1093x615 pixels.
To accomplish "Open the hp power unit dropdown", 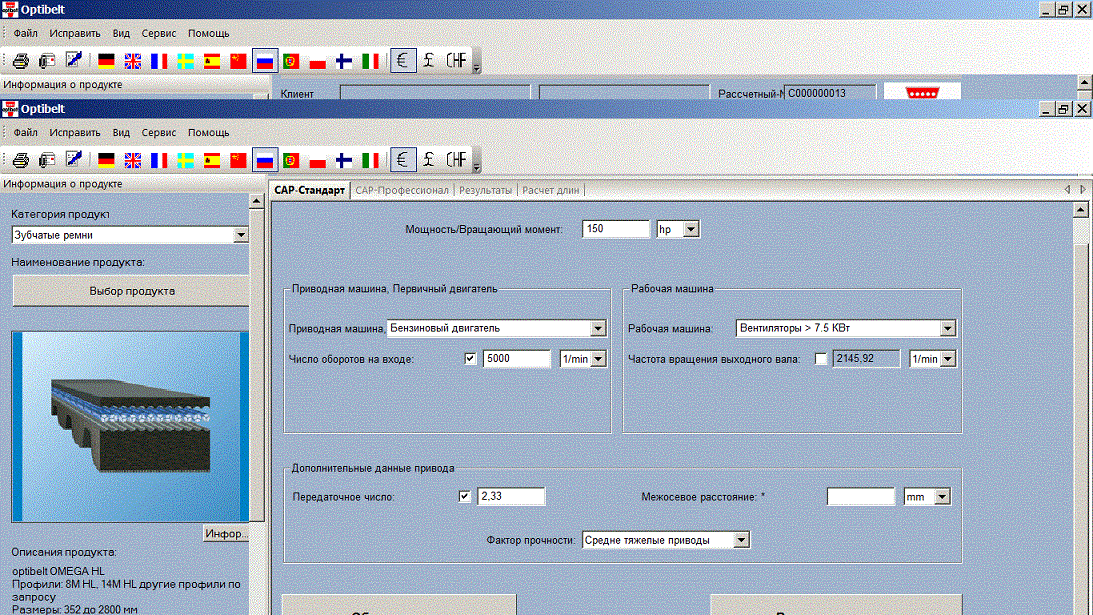I will pos(691,229).
